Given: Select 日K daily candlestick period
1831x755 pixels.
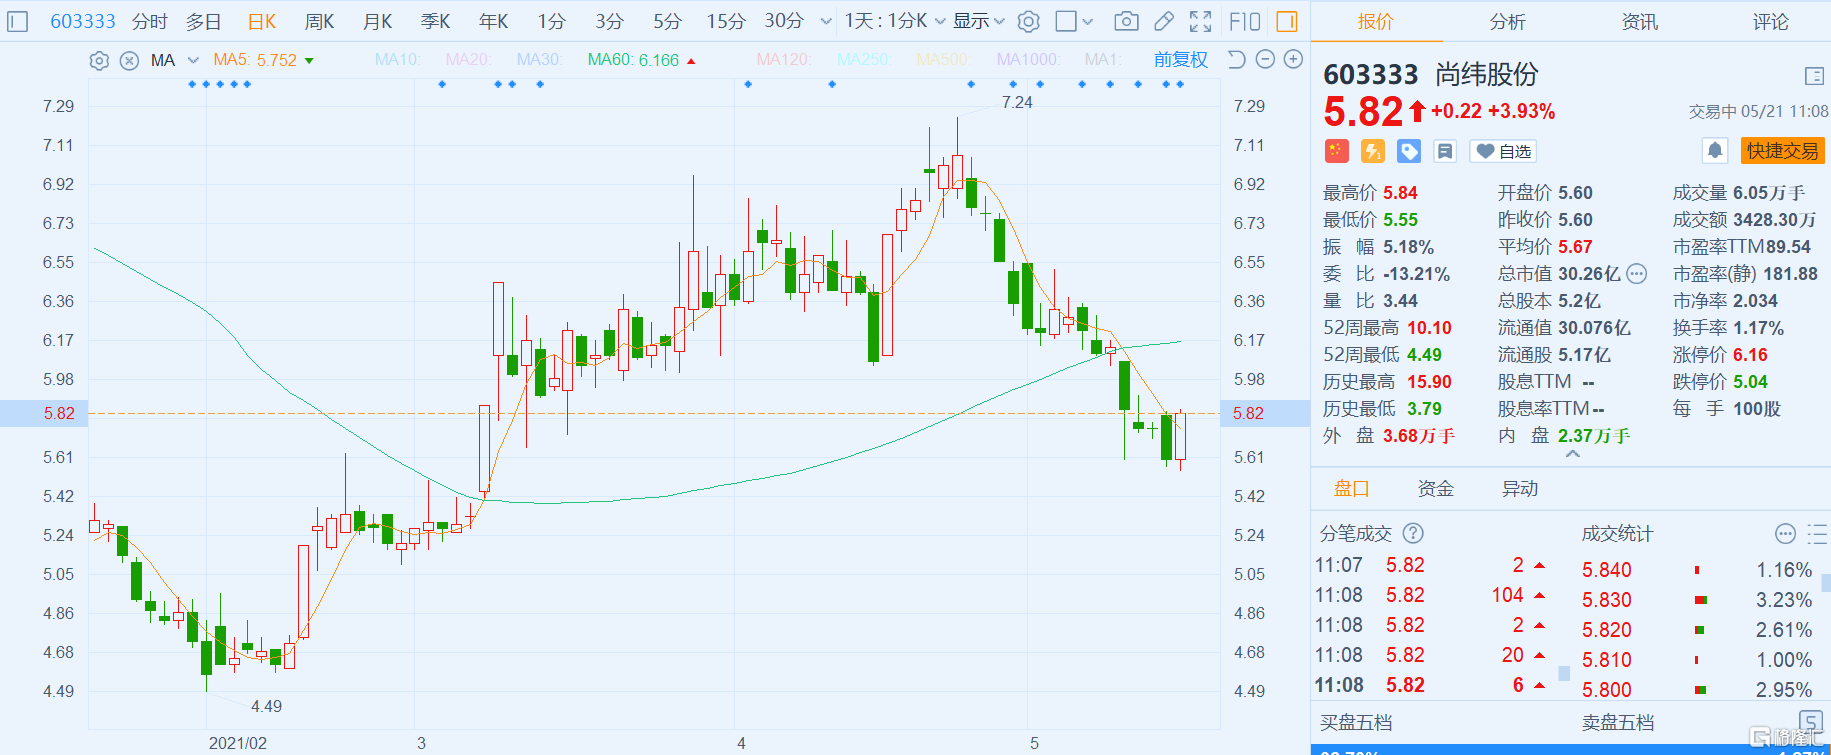Looking at the screenshot, I should click(261, 21).
